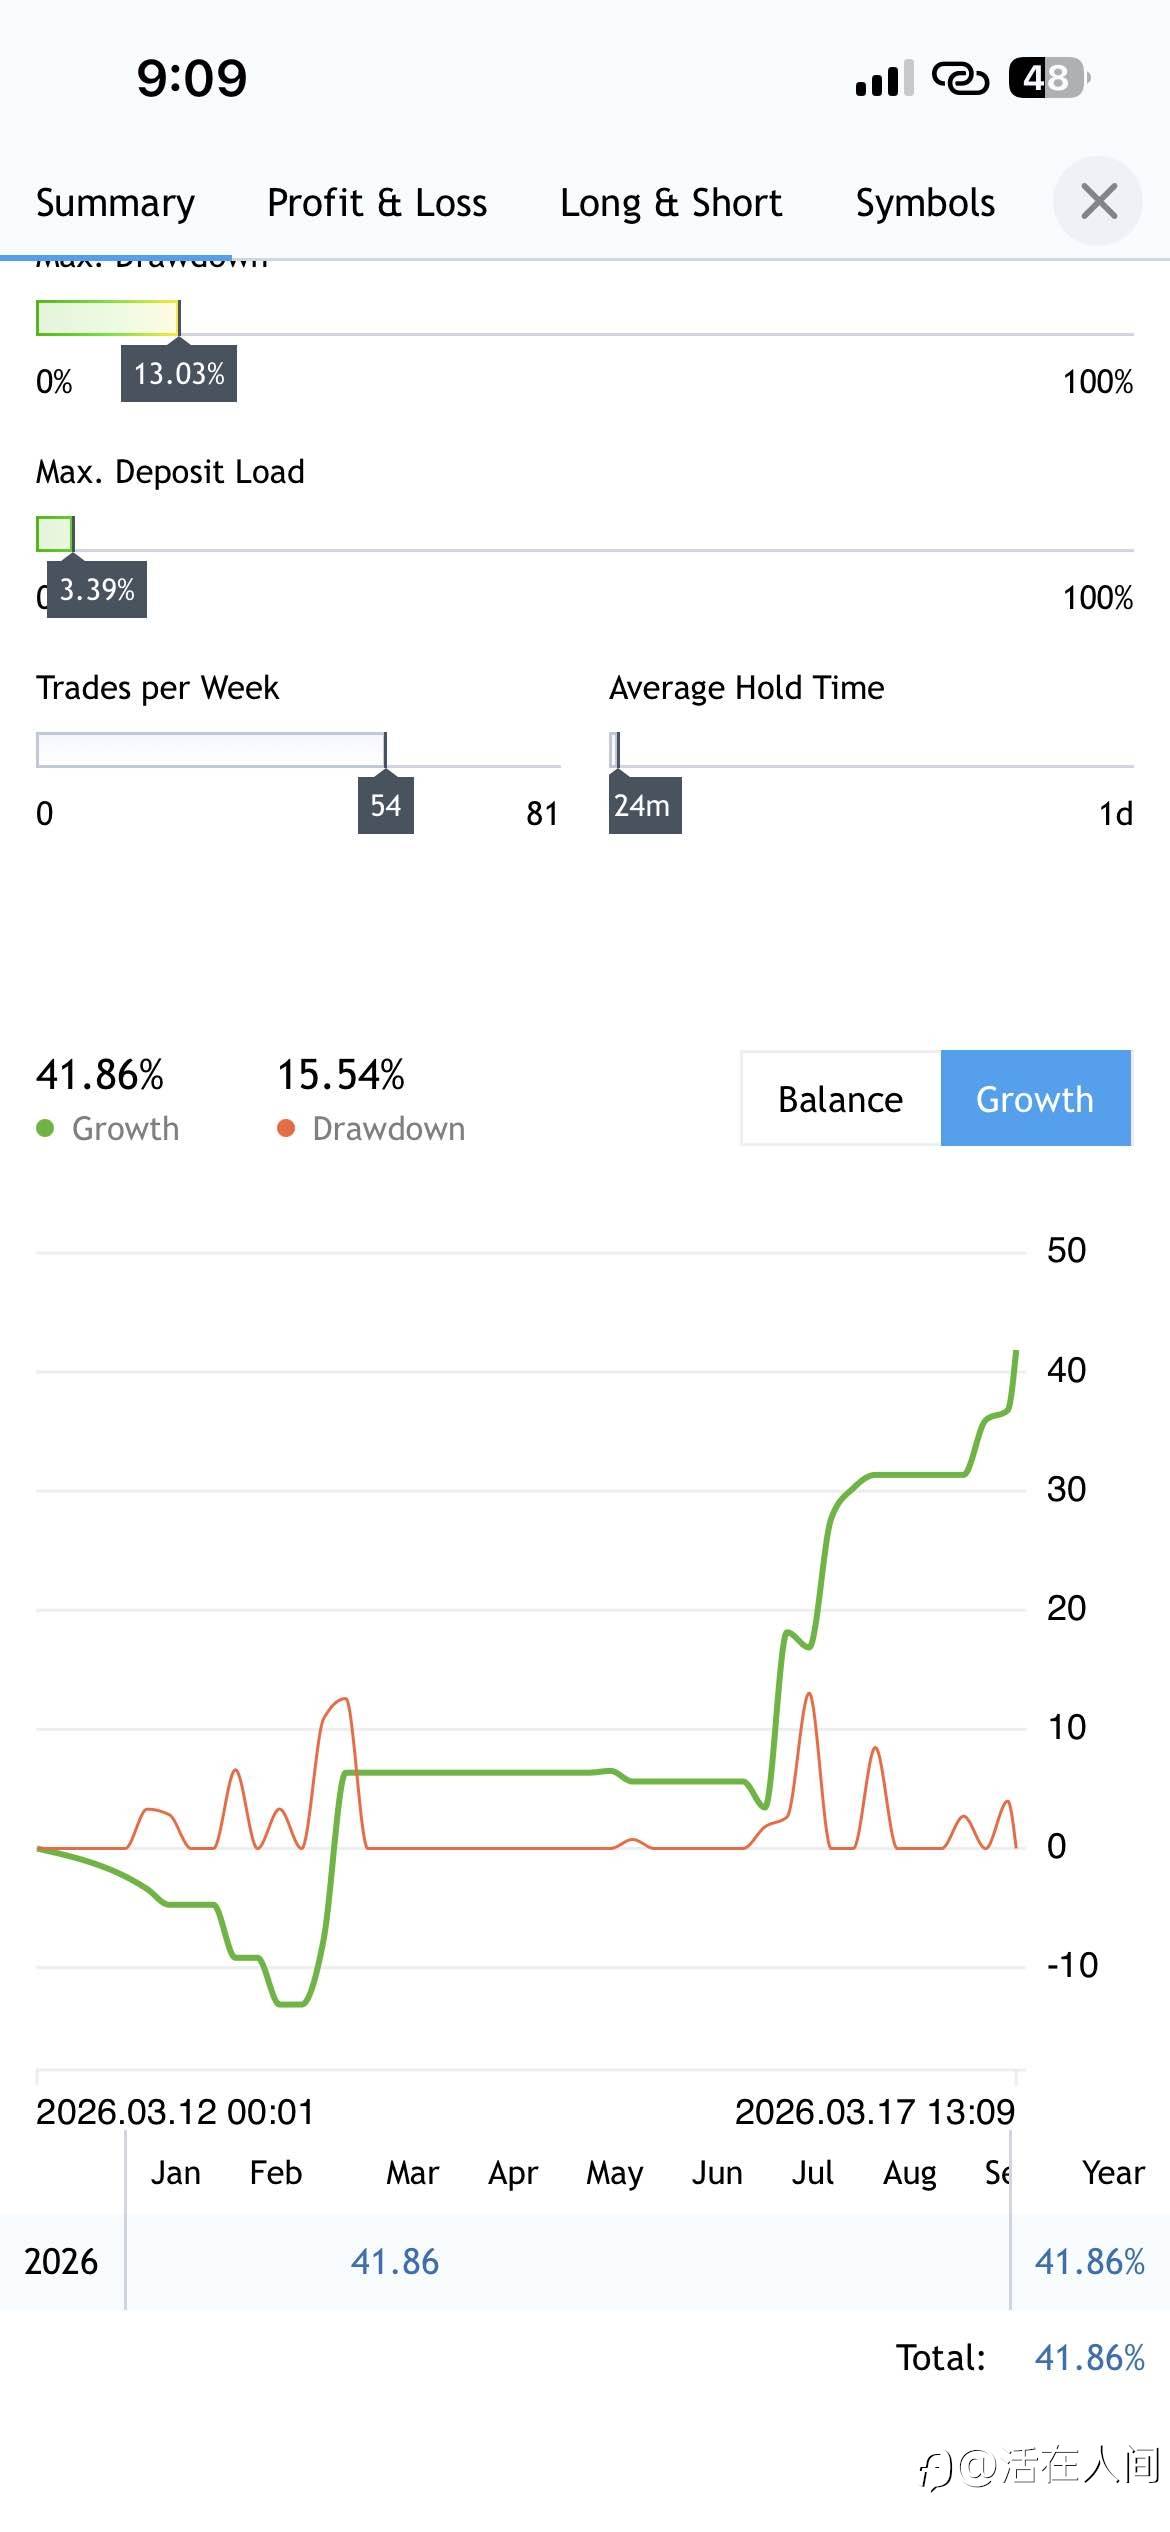Close the report with the X icon
1170x2532 pixels.
(1098, 201)
